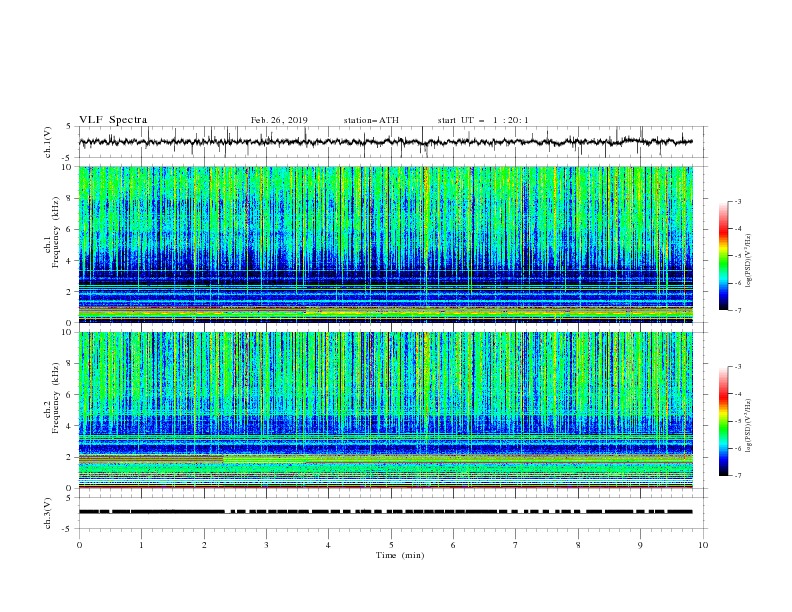Click the "5" tick of the ch.1(V) axis
792x612 pixels.
click(x=70, y=126)
